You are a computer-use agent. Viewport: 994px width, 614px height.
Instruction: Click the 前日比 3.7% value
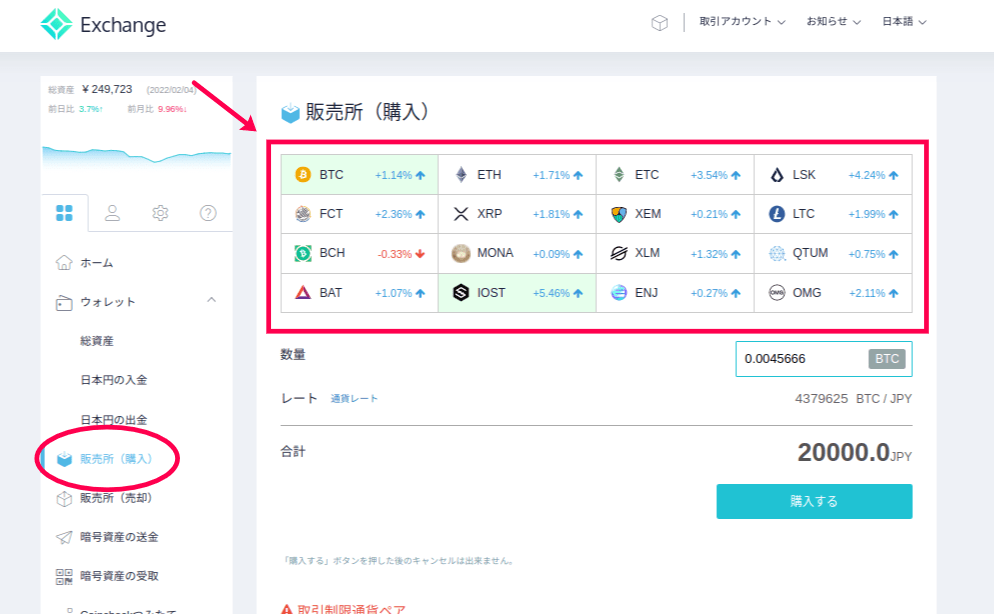click(x=91, y=109)
